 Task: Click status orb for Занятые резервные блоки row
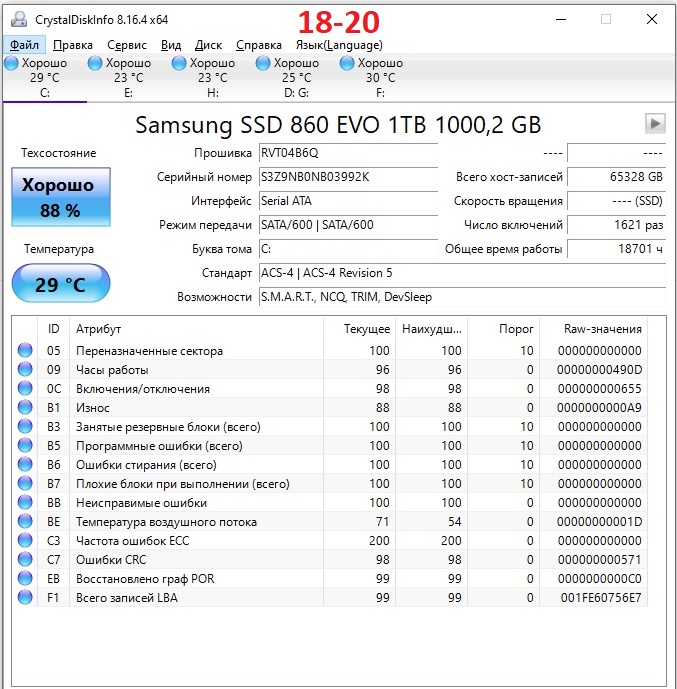25,426
